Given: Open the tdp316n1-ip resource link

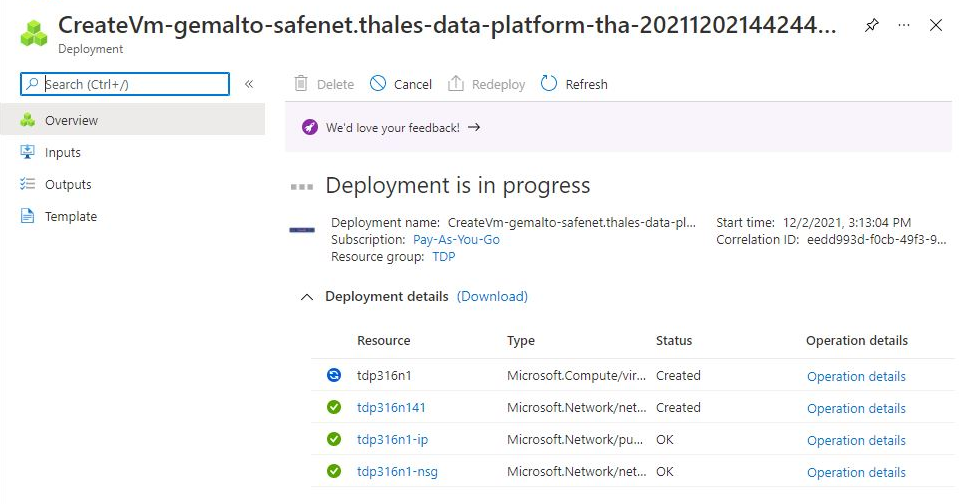Looking at the screenshot, I should (x=392, y=440).
